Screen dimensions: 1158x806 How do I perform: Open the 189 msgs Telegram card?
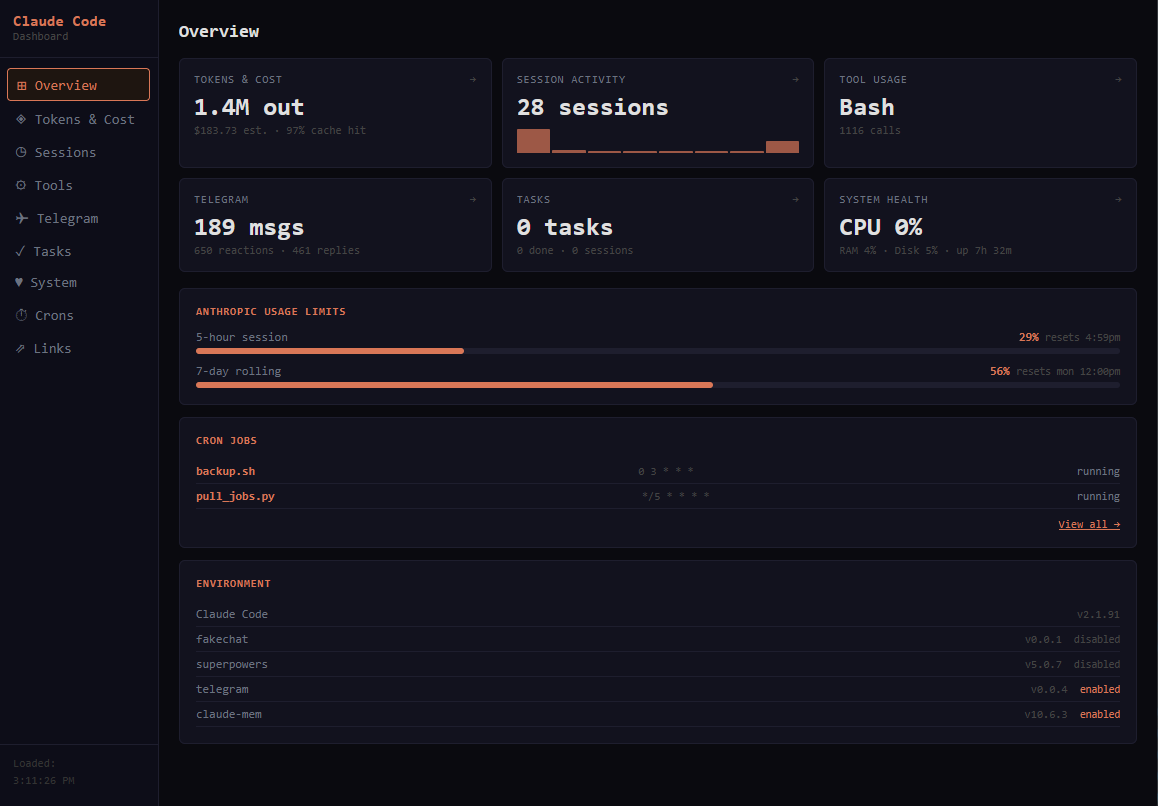coord(335,225)
